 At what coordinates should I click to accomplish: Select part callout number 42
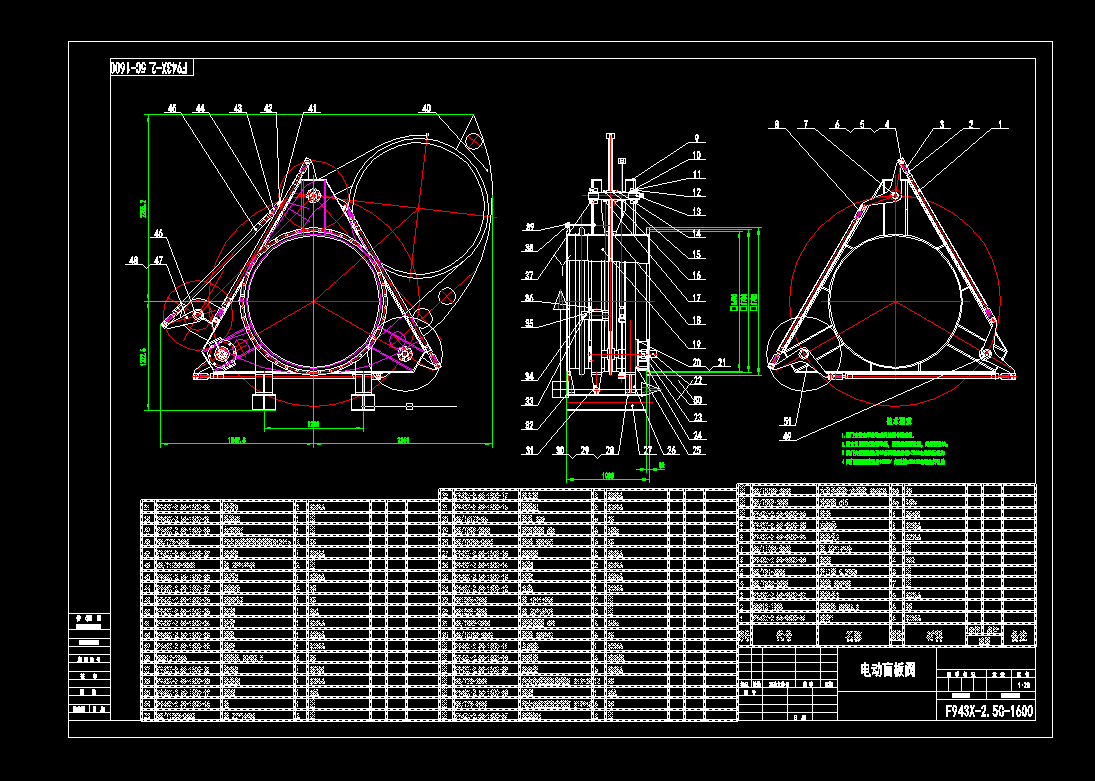pos(268,108)
